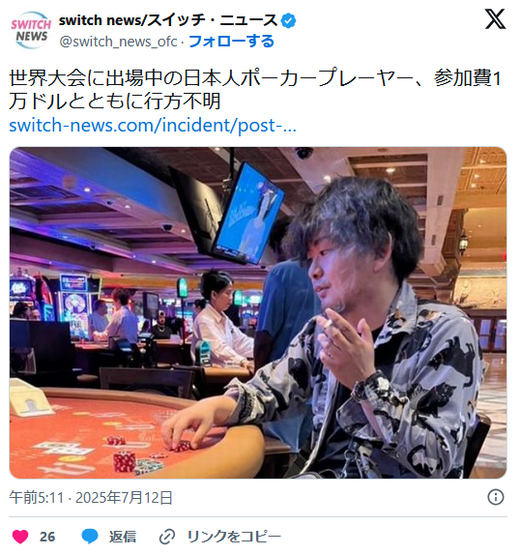Viewport: 520px width, 555px height.
Task: Click the tweet info circle icon
Action: (496, 497)
